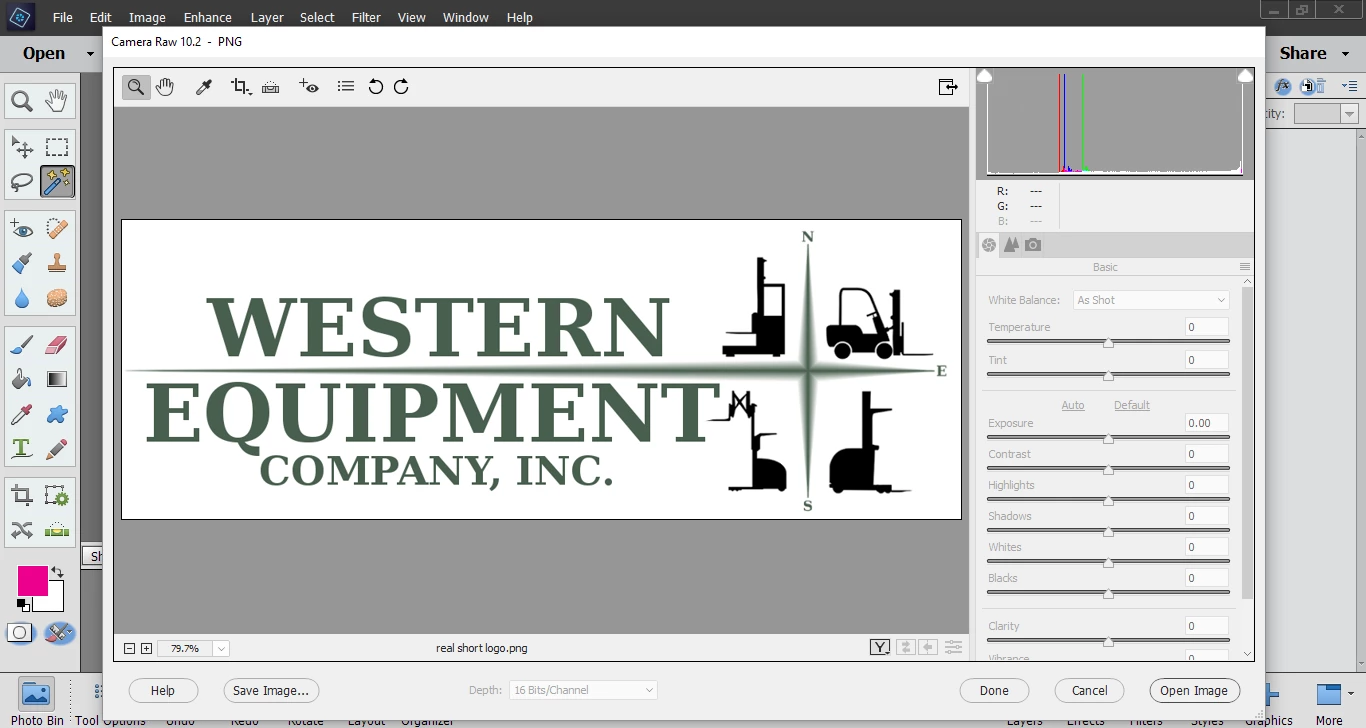Reset to default black and white colors
The height and width of the screenshot is (728, 1366).
[x=22, y=604]
